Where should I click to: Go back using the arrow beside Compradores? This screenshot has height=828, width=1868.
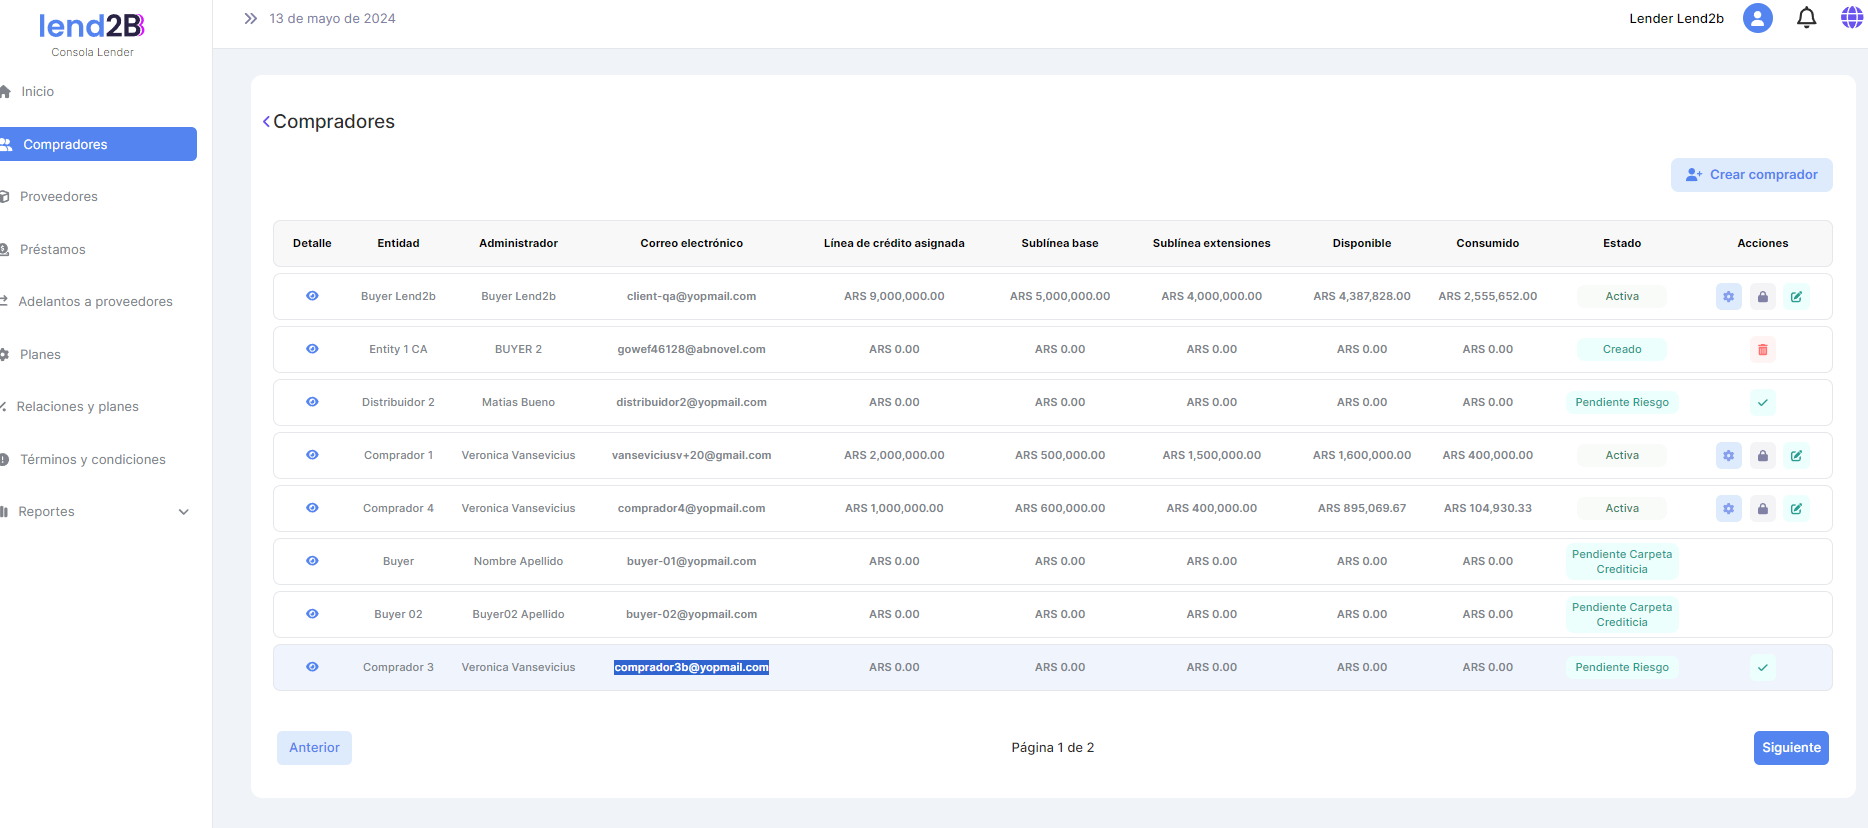coord(266,122)
